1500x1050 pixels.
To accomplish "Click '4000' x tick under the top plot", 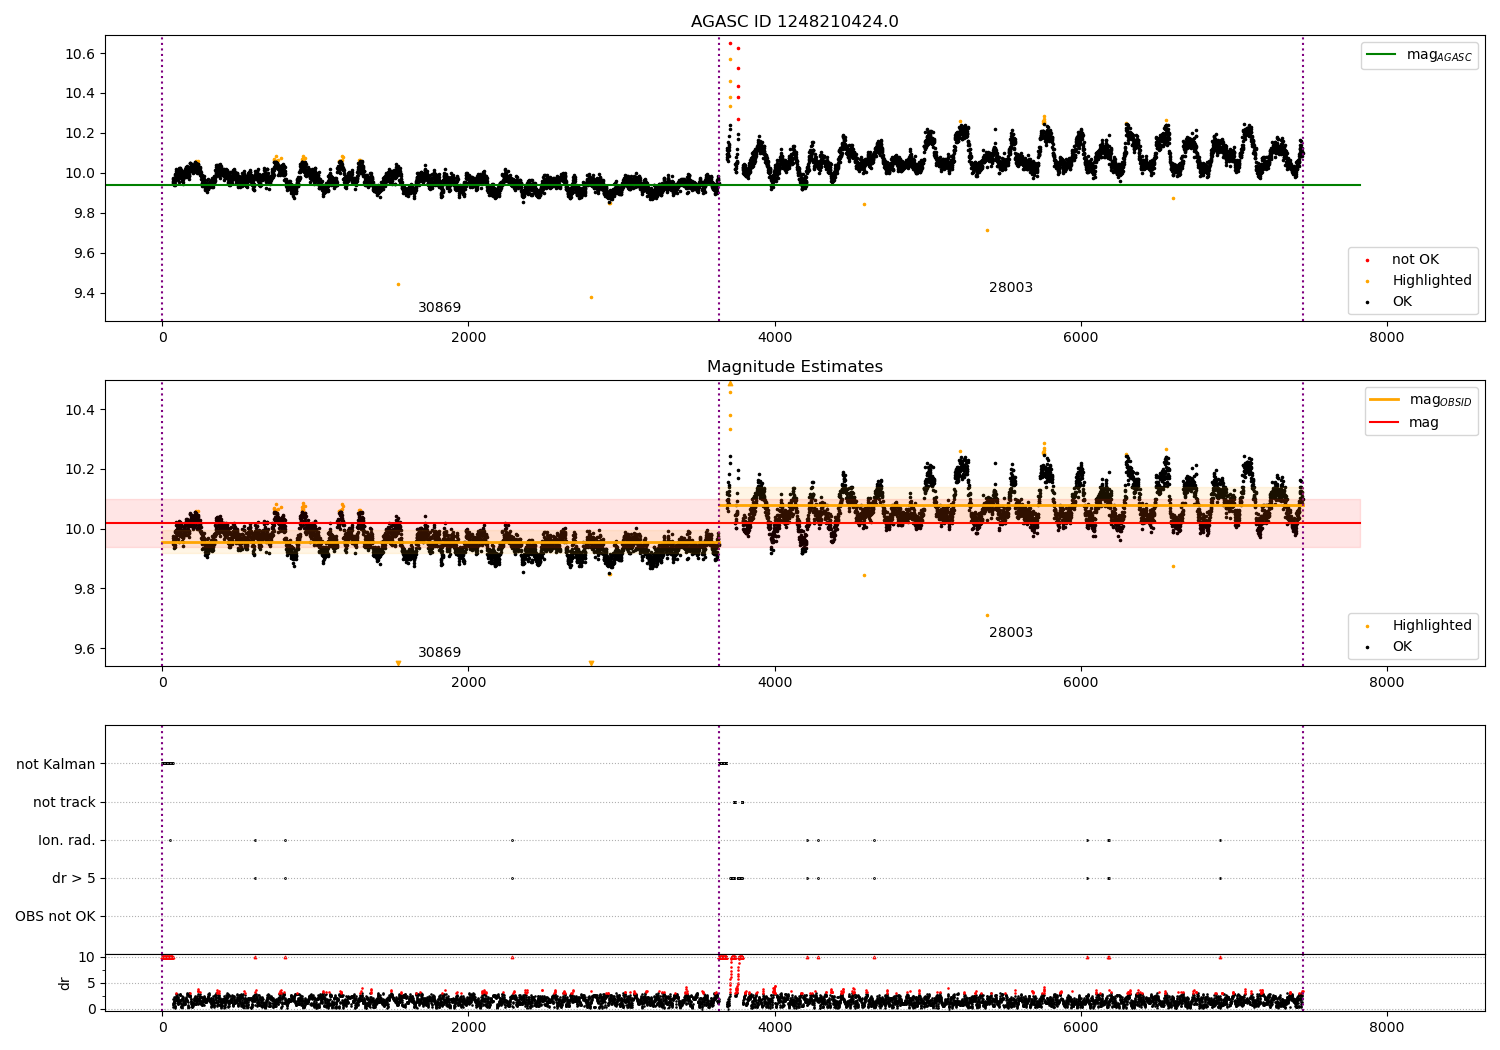I will [774, 338].
